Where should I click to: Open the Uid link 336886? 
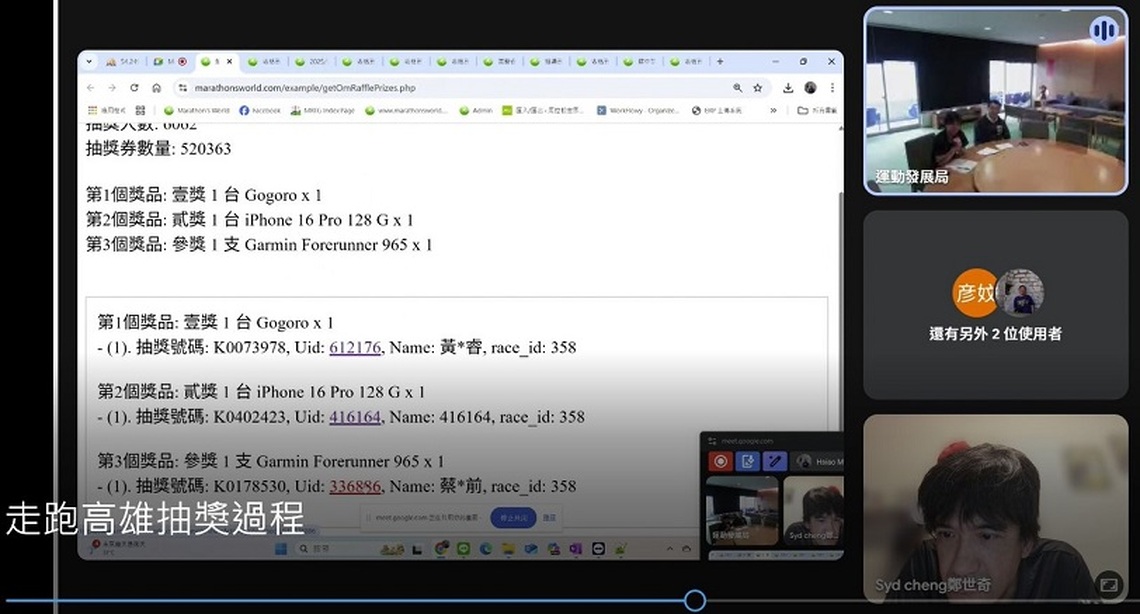(355, 486)
